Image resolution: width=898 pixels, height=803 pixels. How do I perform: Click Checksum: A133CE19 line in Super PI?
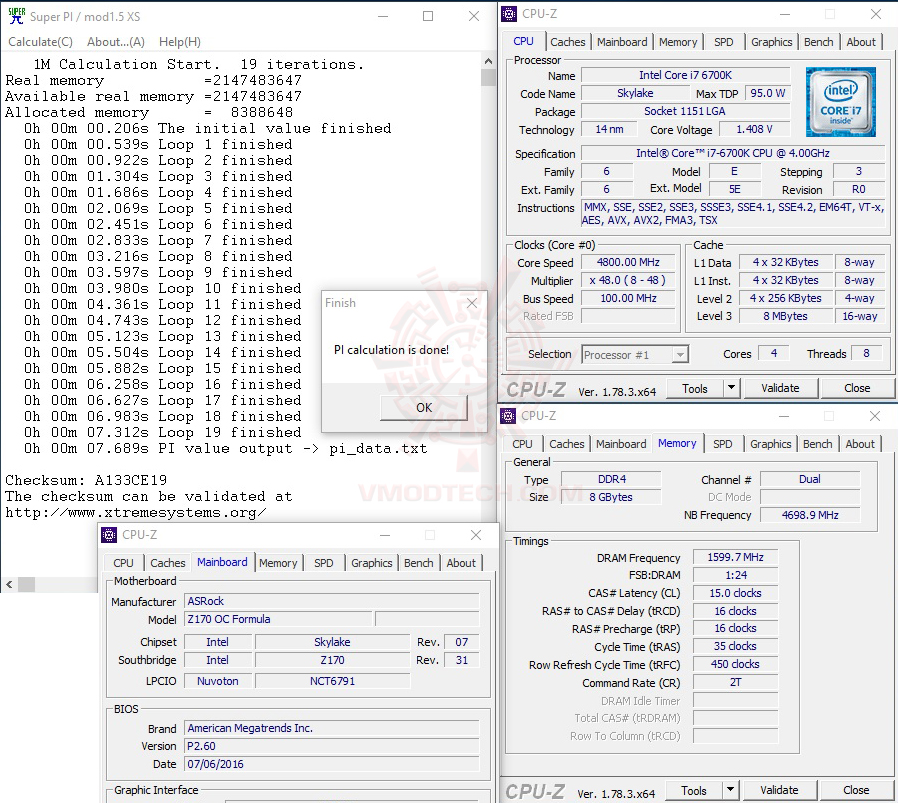click(x=86, y=480)
